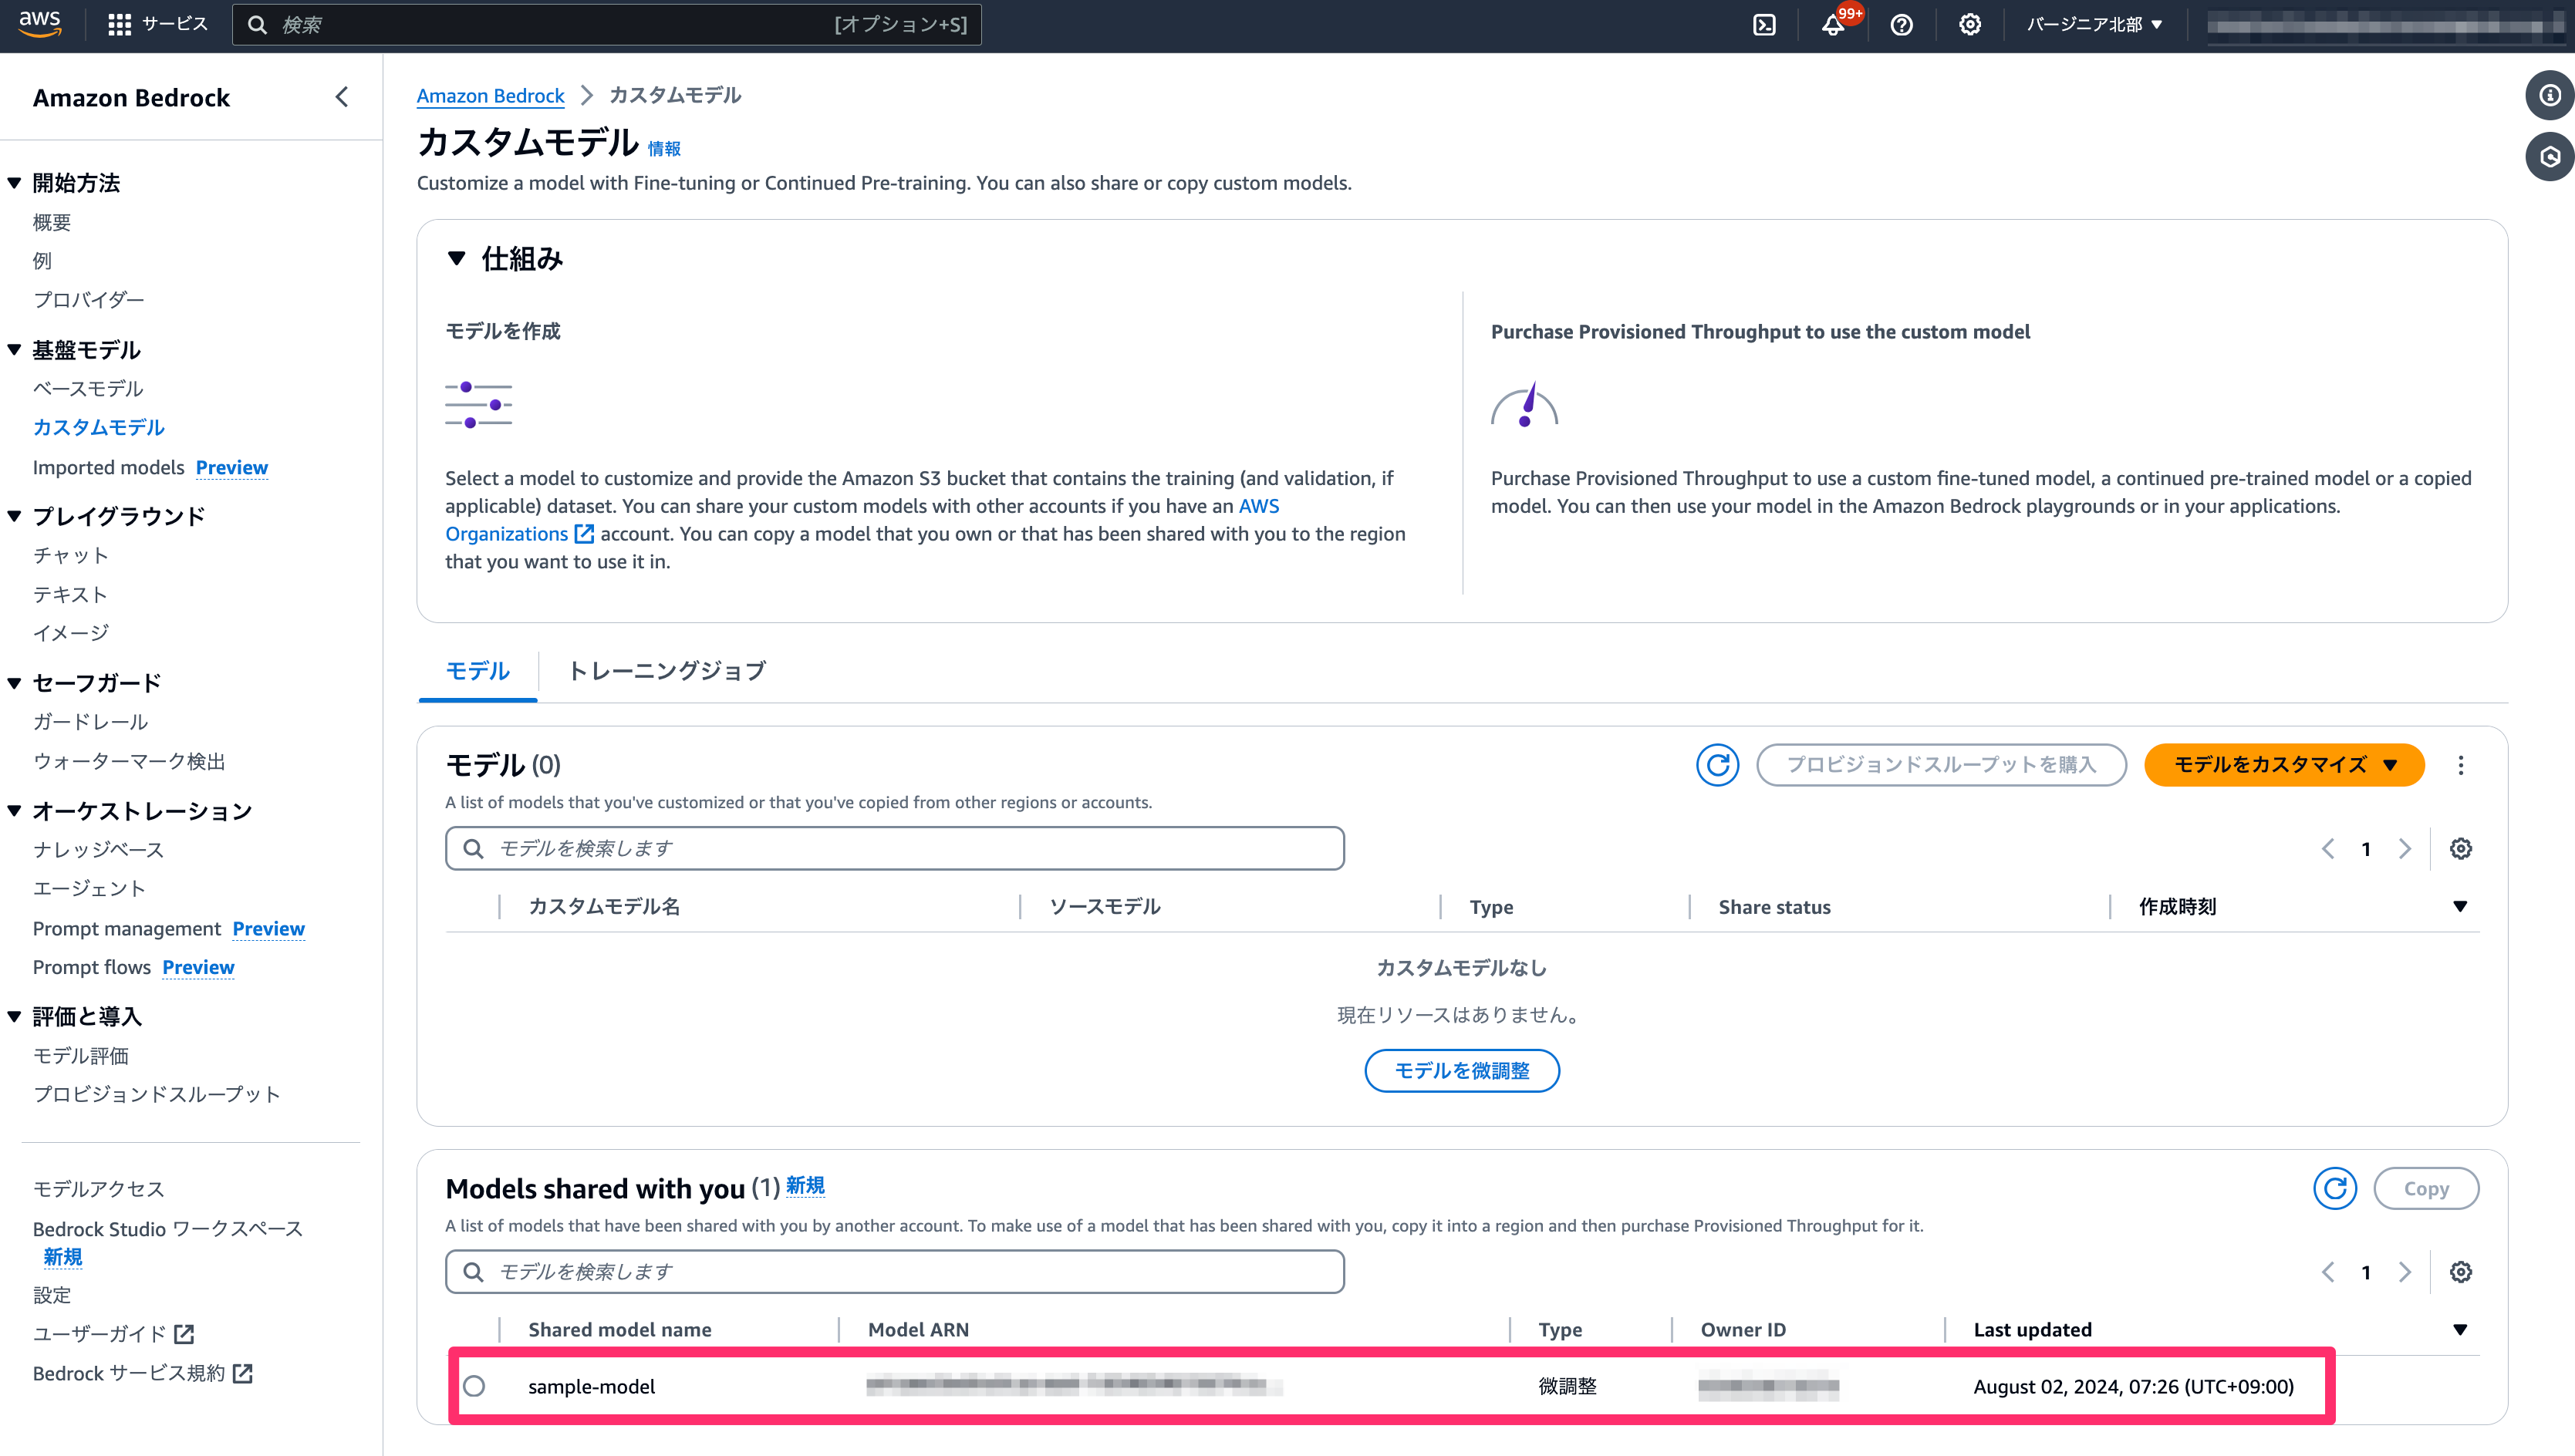Open the AWS Organizations link

[x=506, y=534]
